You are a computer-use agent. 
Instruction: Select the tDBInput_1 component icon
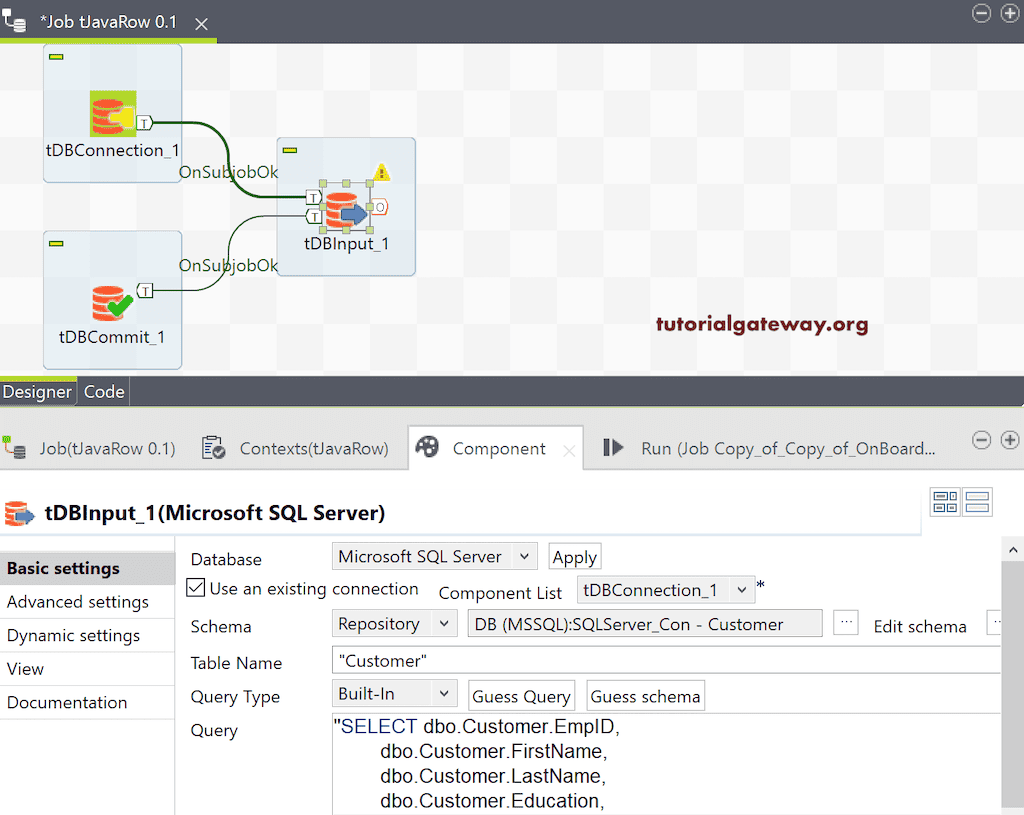point(347,209)
